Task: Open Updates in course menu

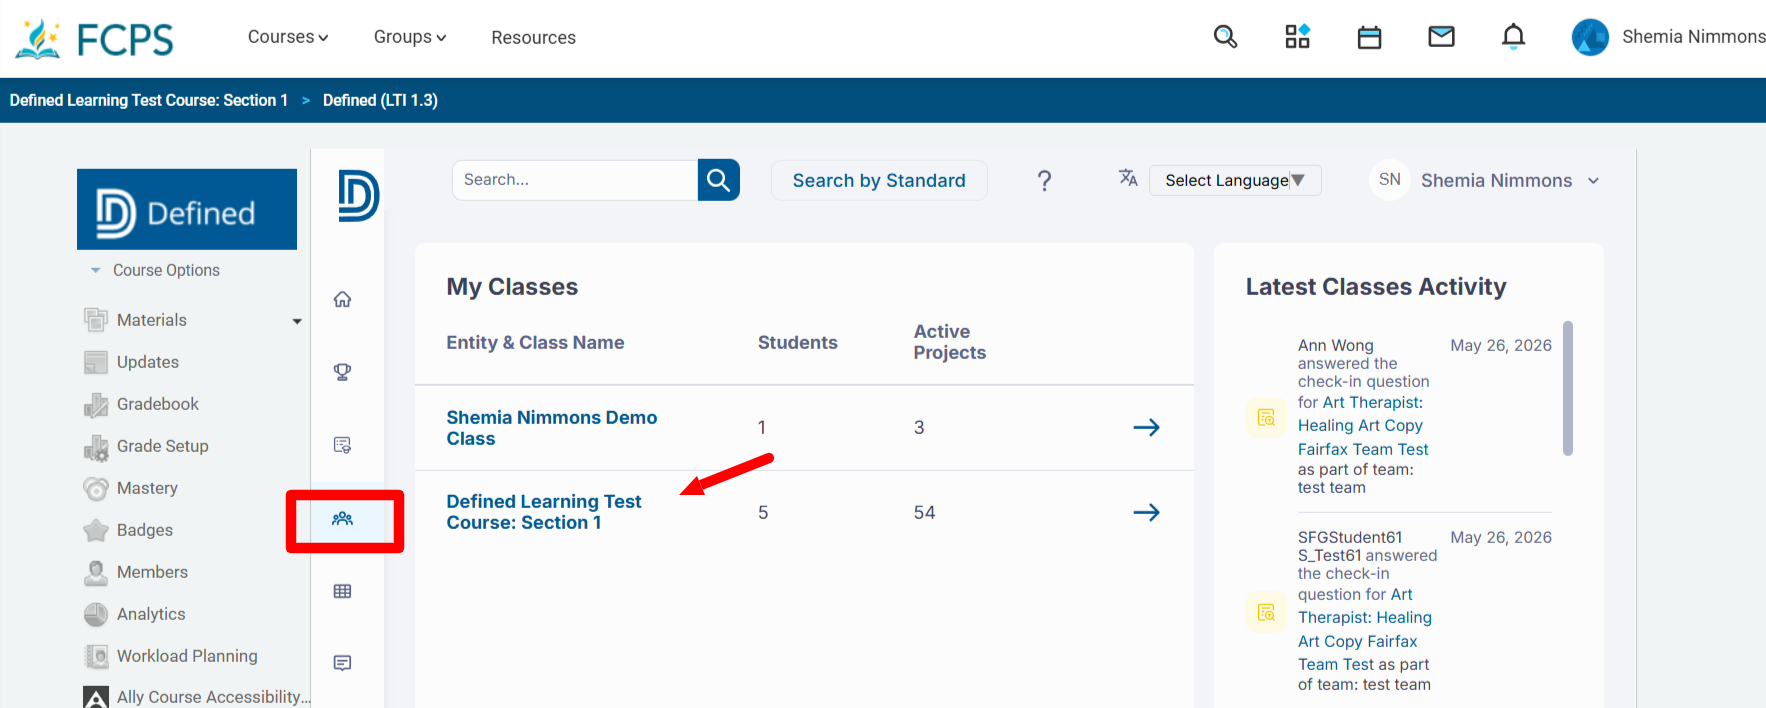Action: (147, 362)
